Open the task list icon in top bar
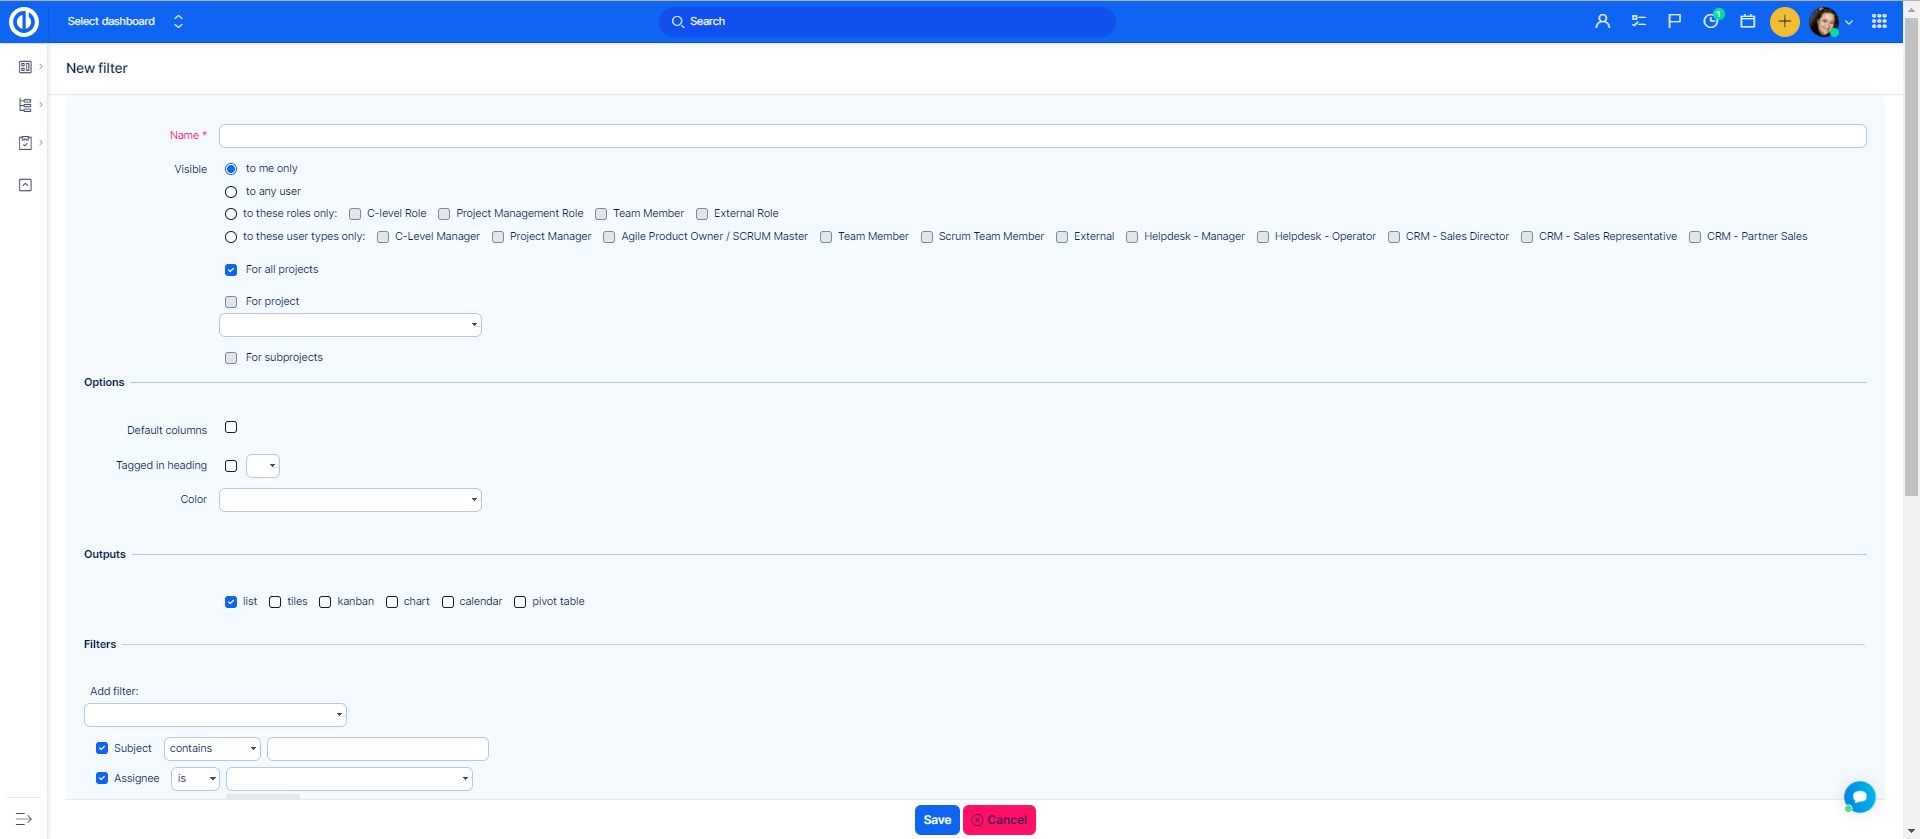 [1638, 21]
